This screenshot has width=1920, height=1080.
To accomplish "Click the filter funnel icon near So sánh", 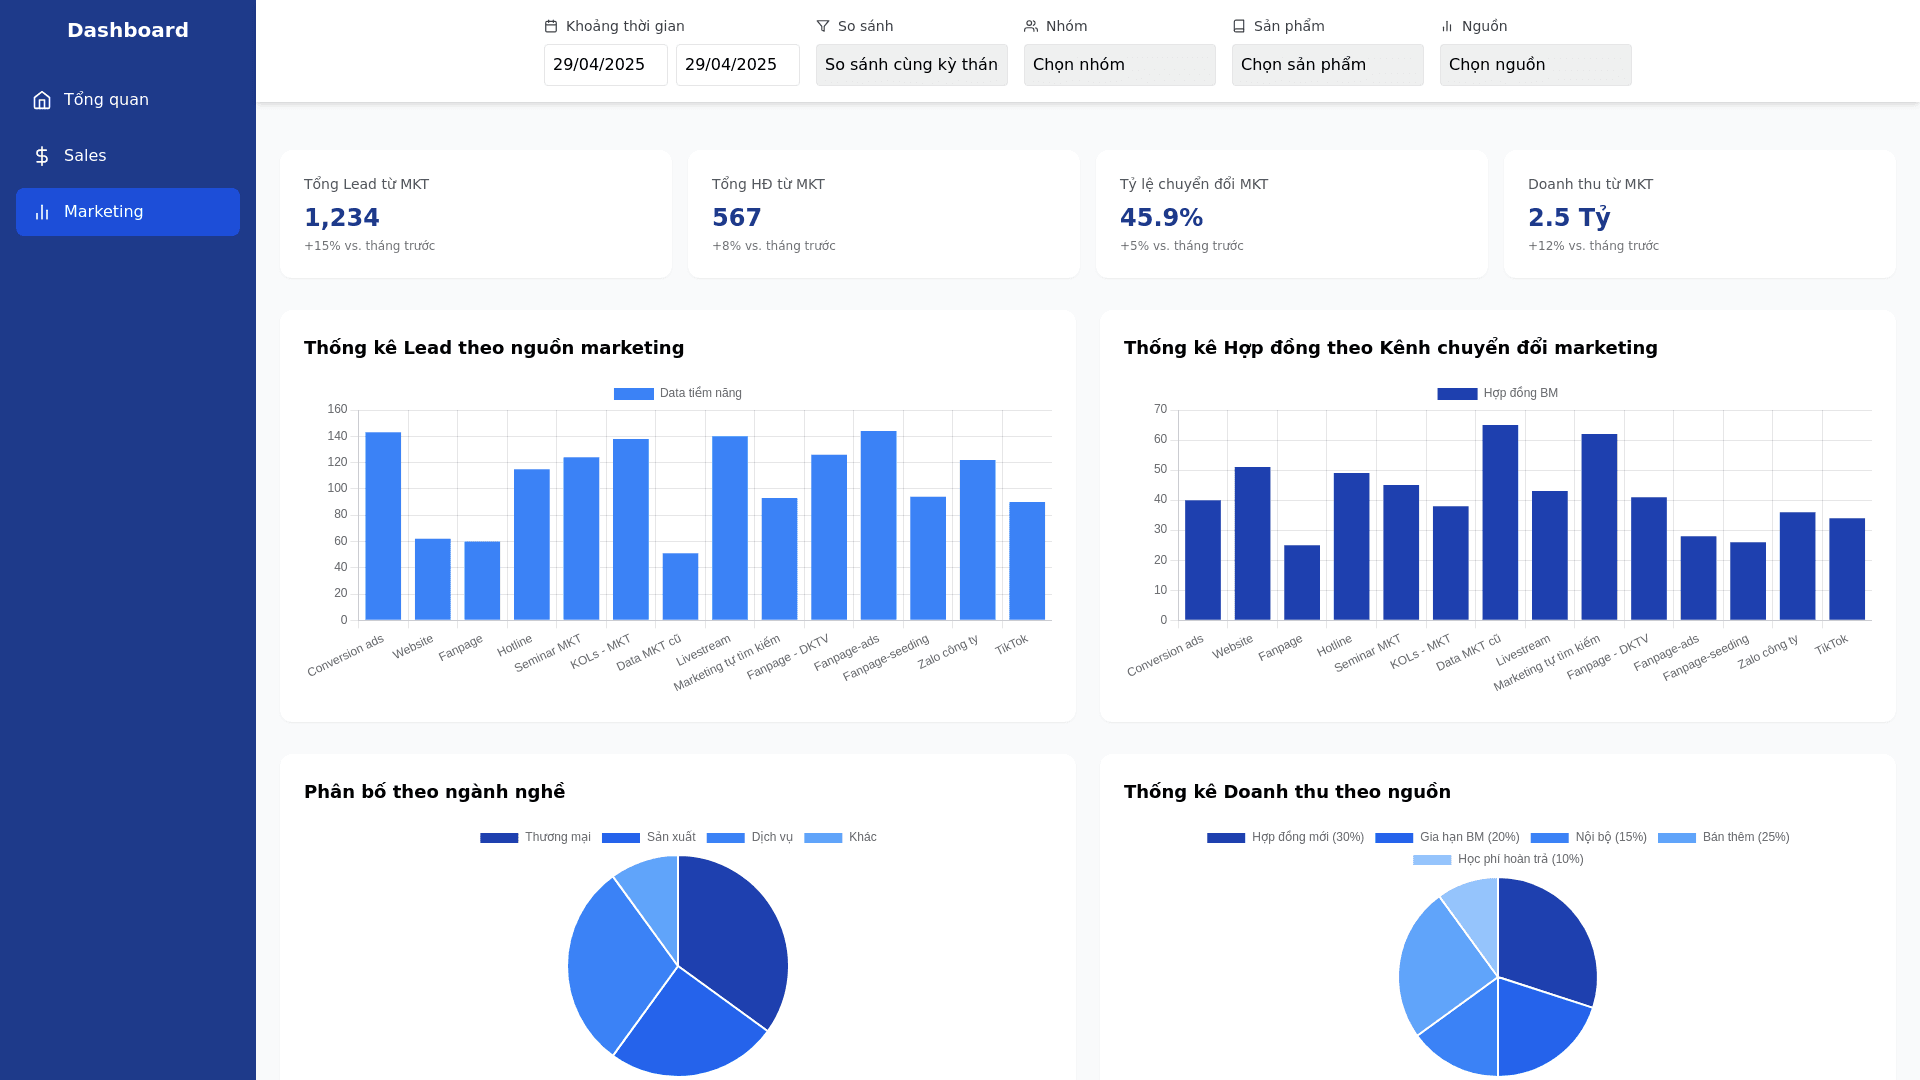I will click(823, 27).
